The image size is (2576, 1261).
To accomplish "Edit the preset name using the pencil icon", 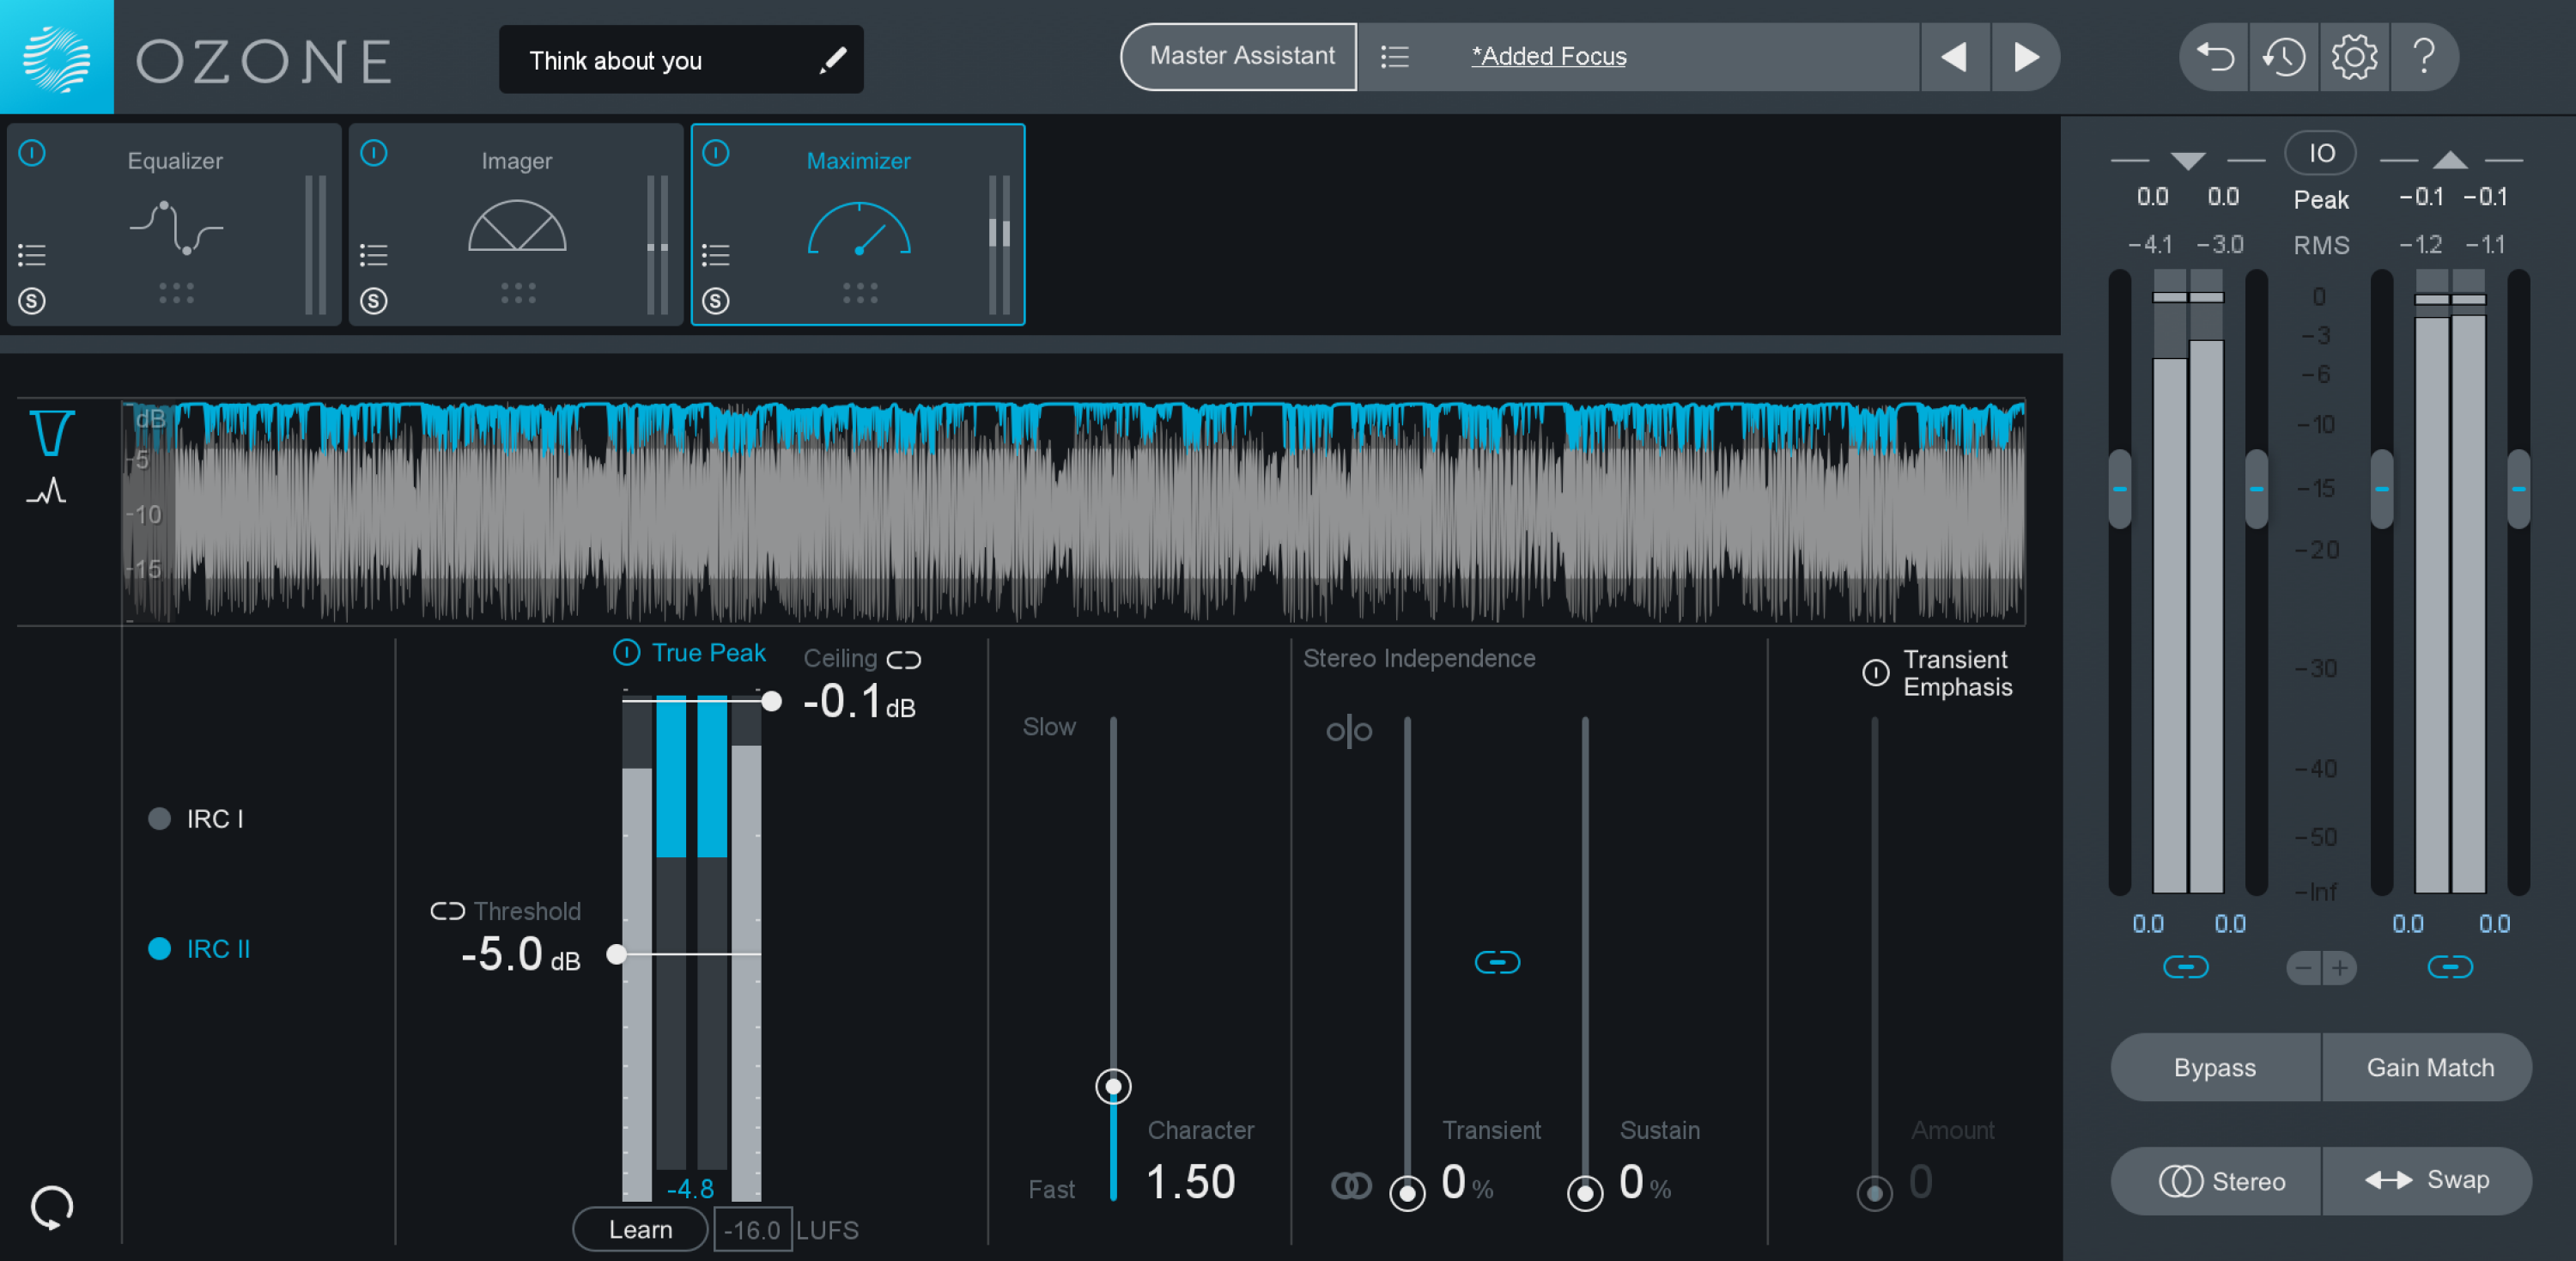I will [834, 59].
